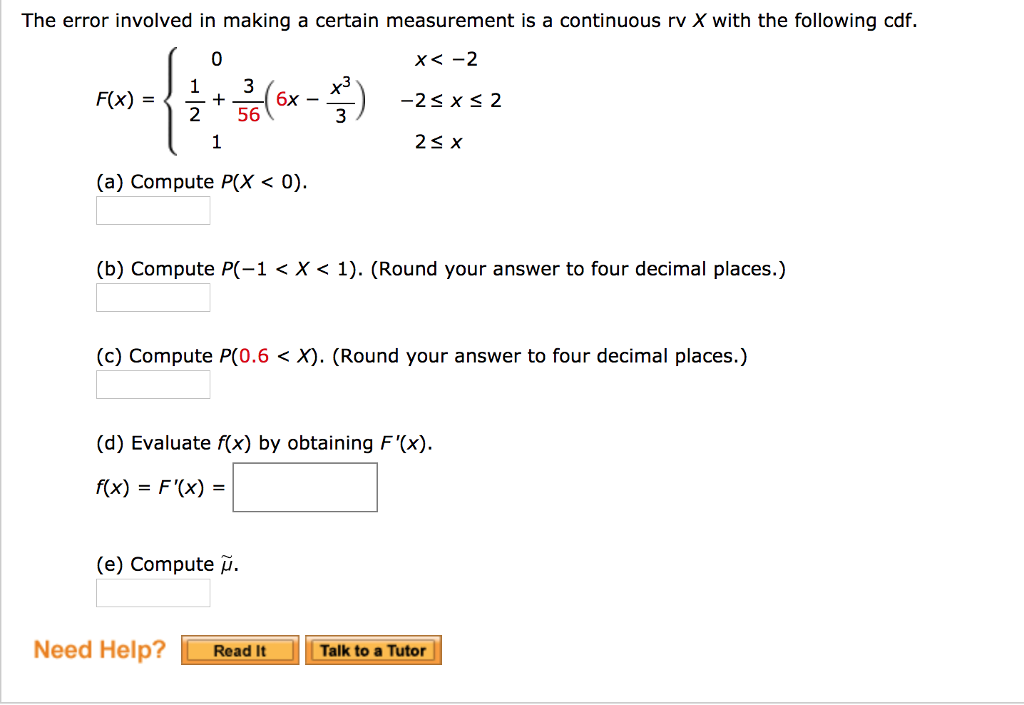Screen dimensions: 1024x705
Task: Click the answer field for part (a)
Action: point(152,210)
